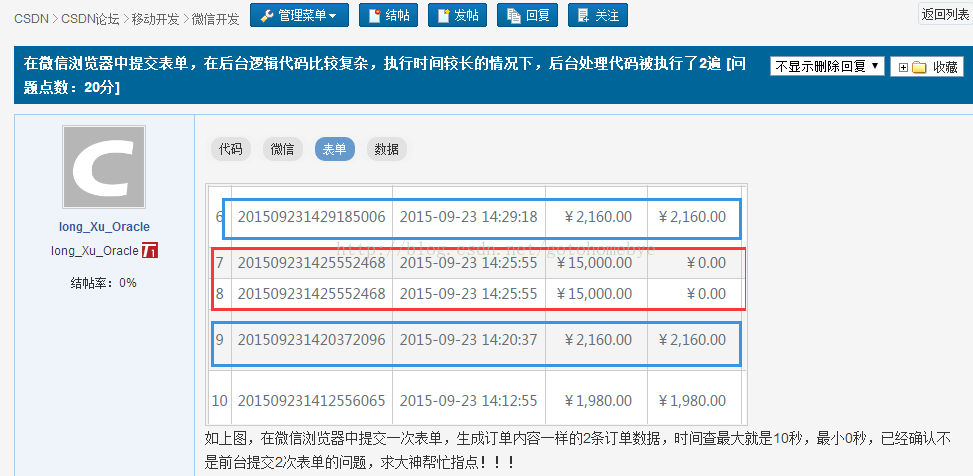
Task: Click the 返回列表 button
Action: click(944, 14)
